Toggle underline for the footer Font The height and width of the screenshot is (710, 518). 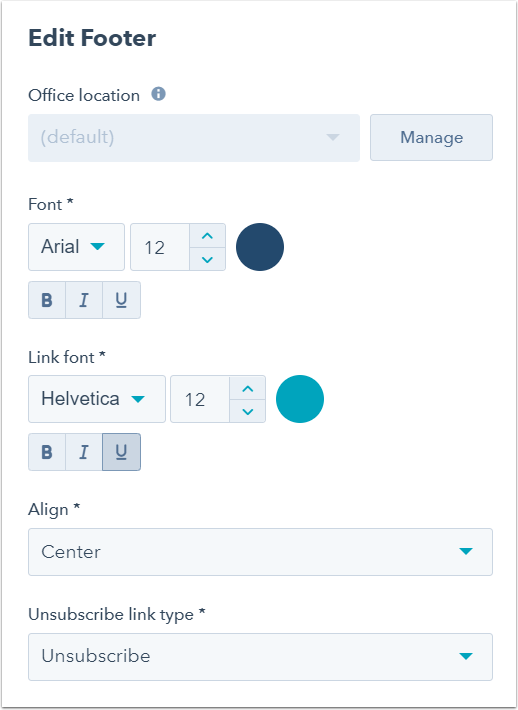(121, 300)
